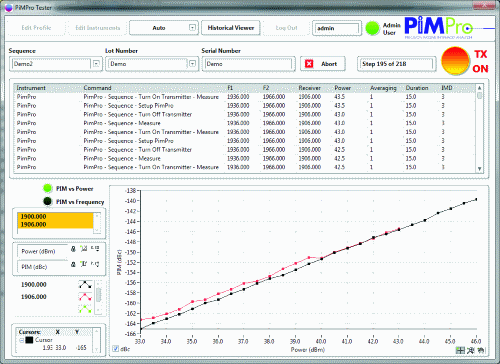This screenshot has width=500, height=364.
Task: Open the Lot Number dropdown arrow
Action: click(x=192, y=64)
